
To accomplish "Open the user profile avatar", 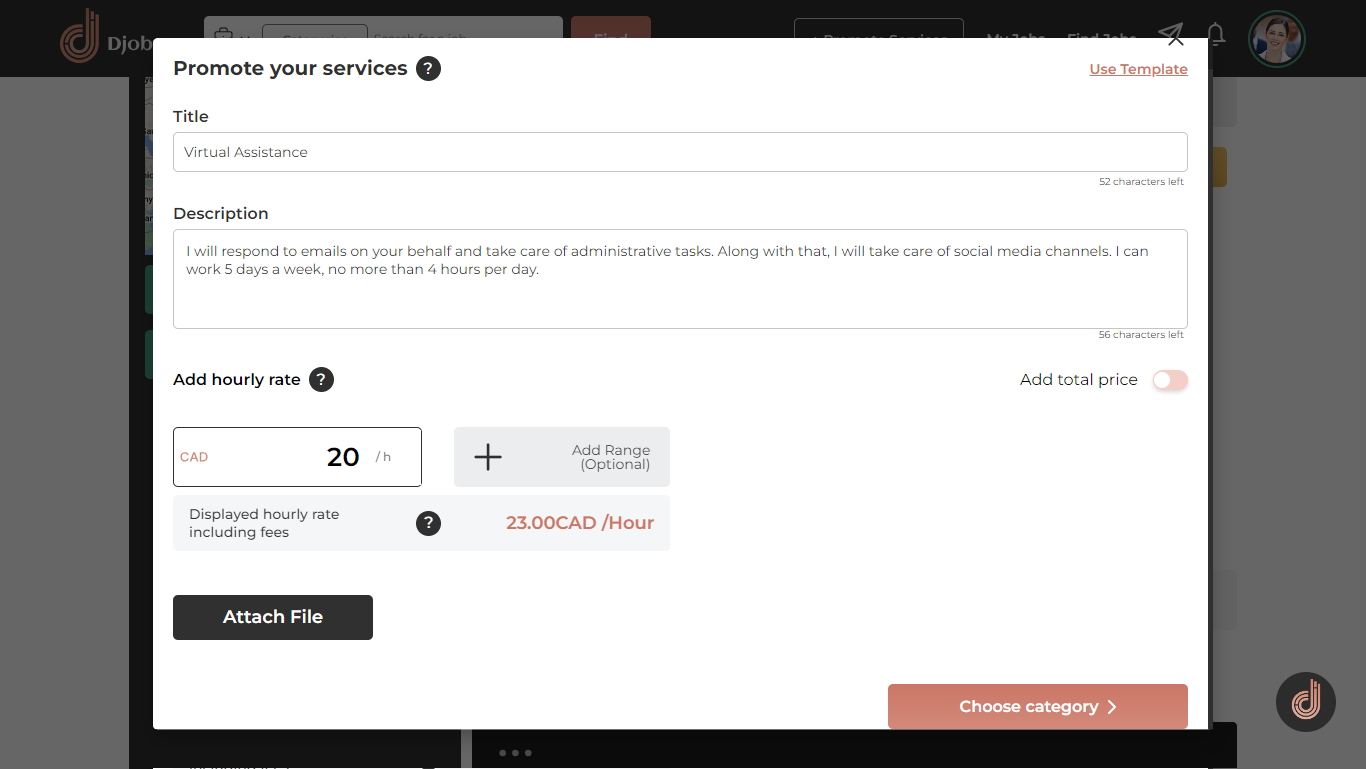I will [1276, 39].
